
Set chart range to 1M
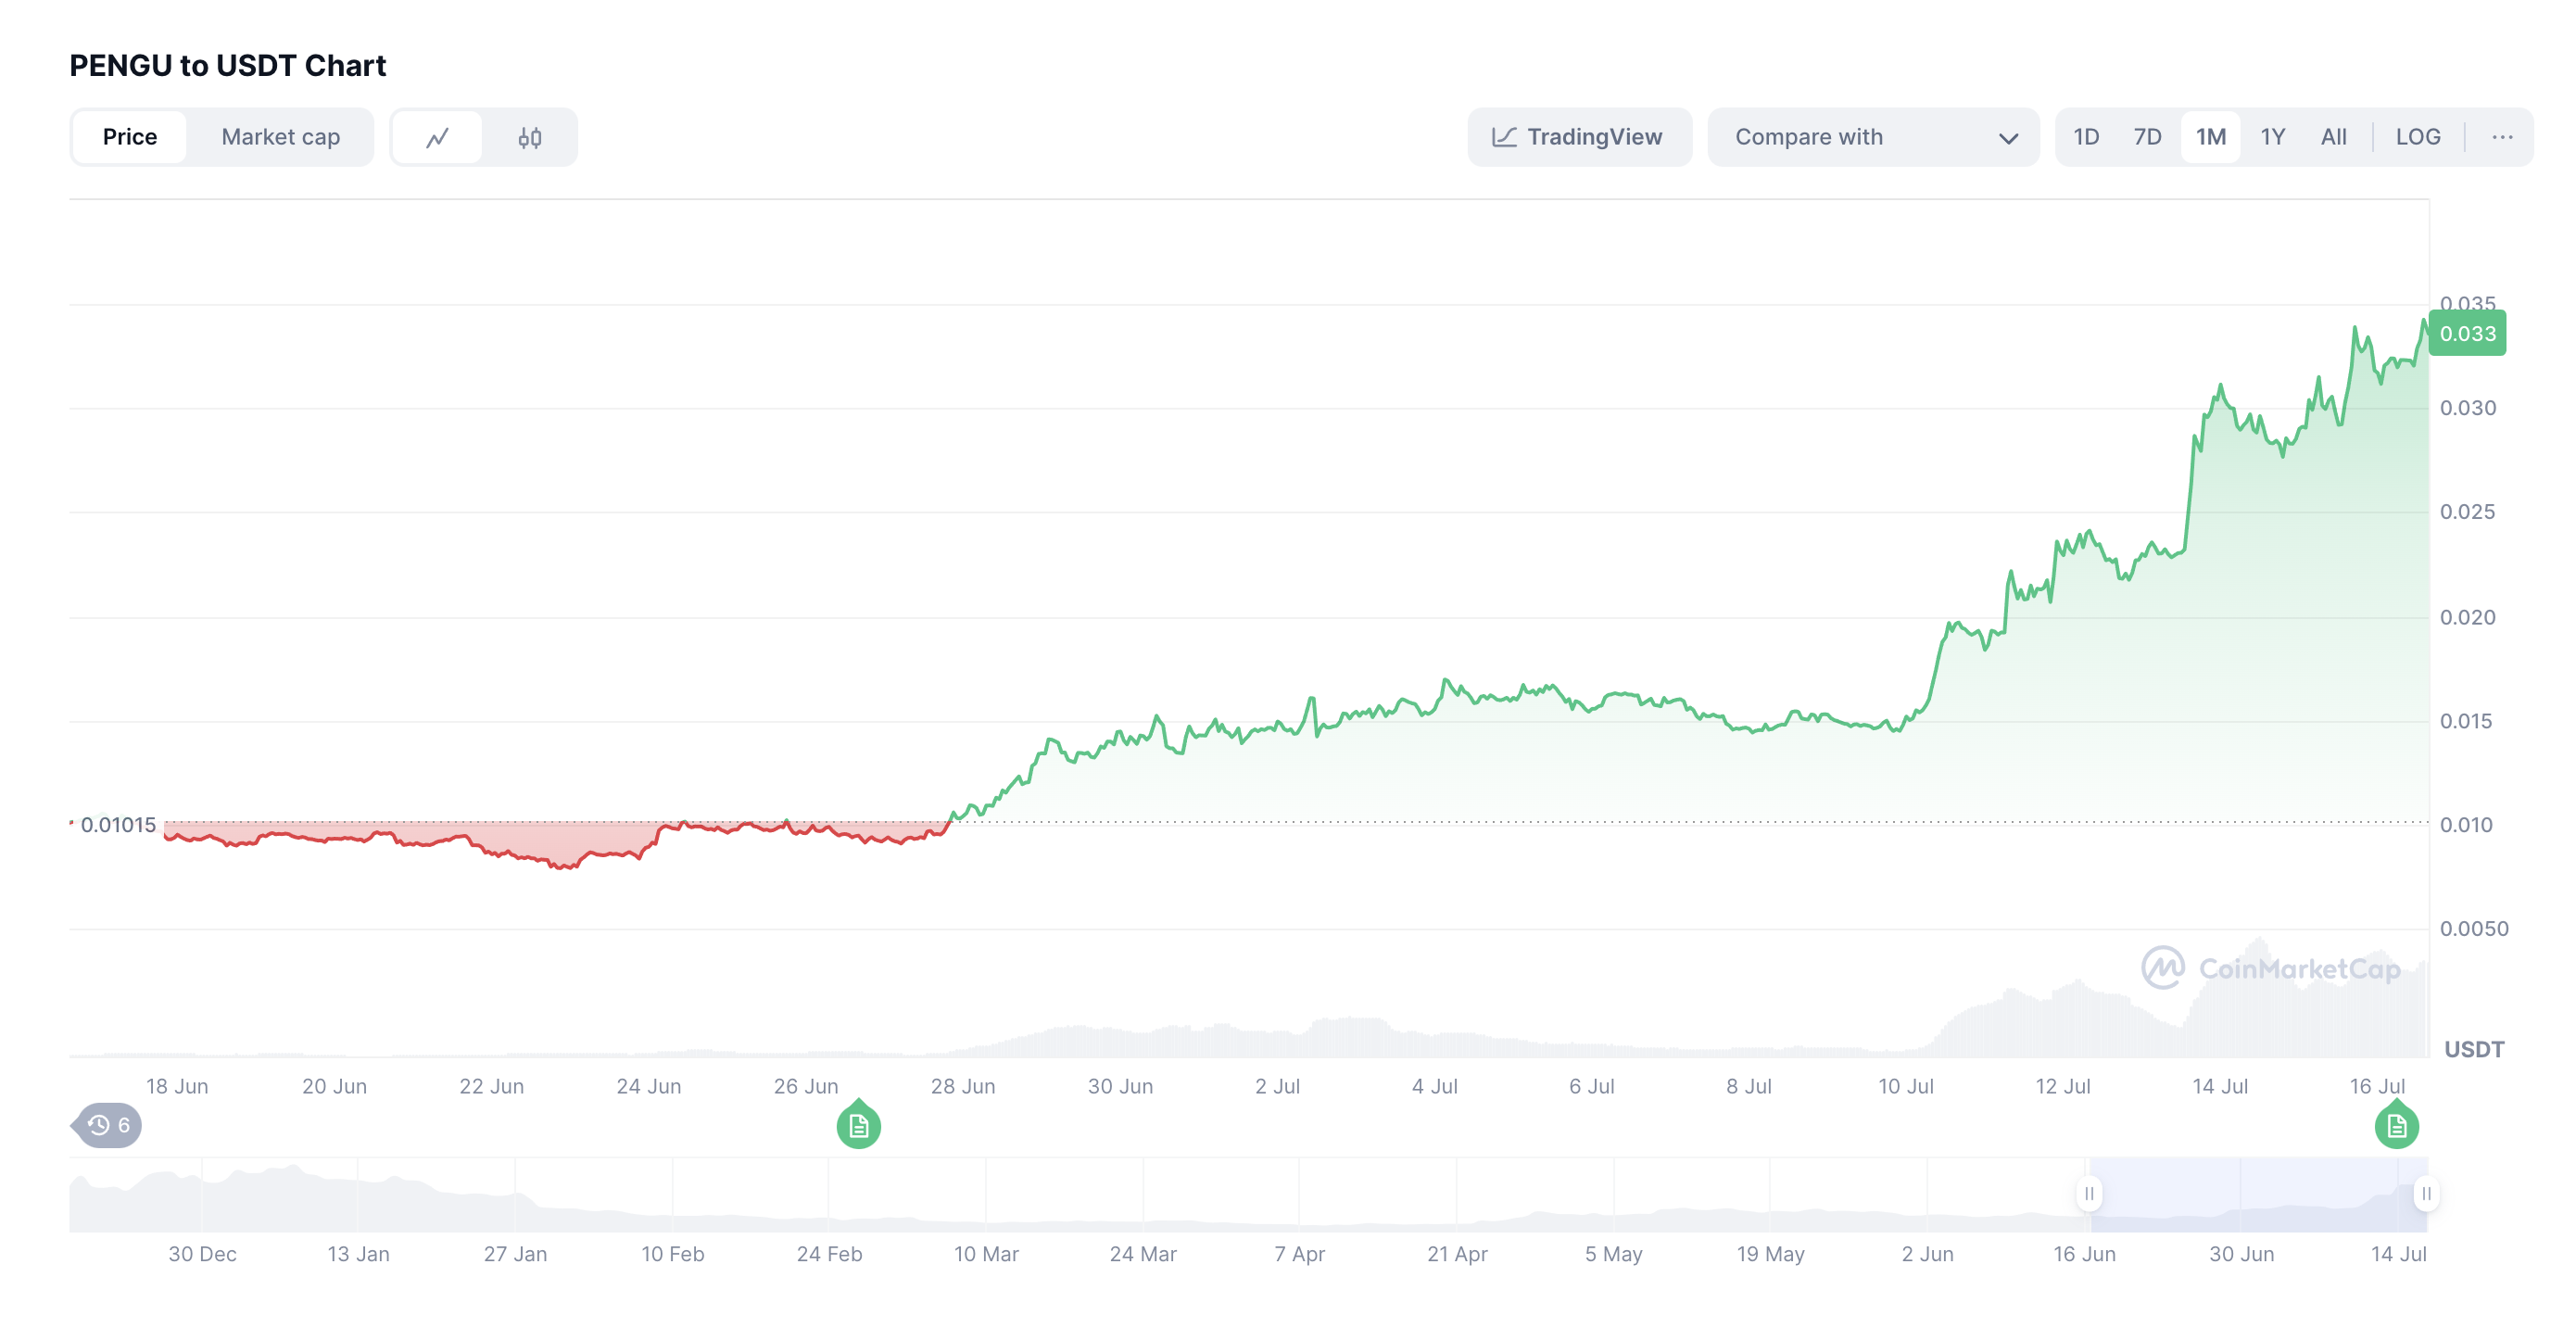pos(2210,137)
